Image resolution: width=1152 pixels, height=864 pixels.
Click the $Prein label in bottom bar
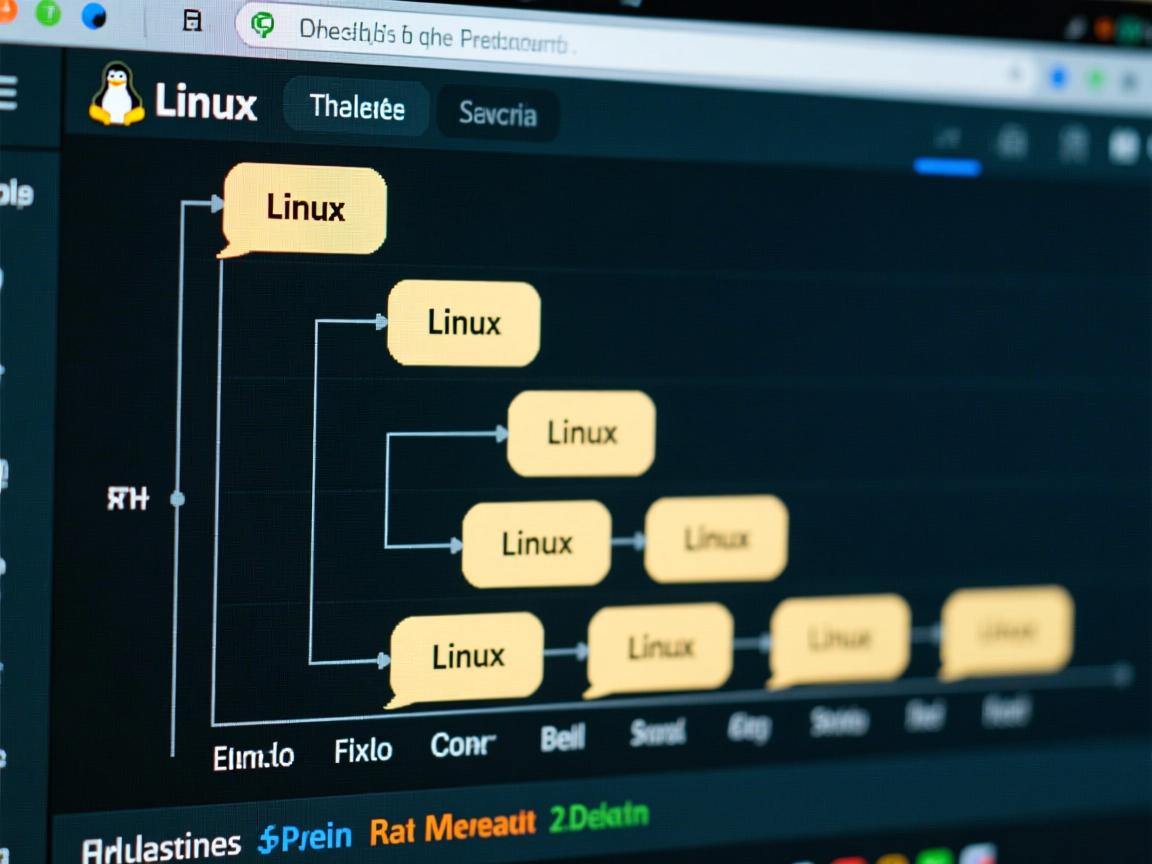[x=305, y=830]
